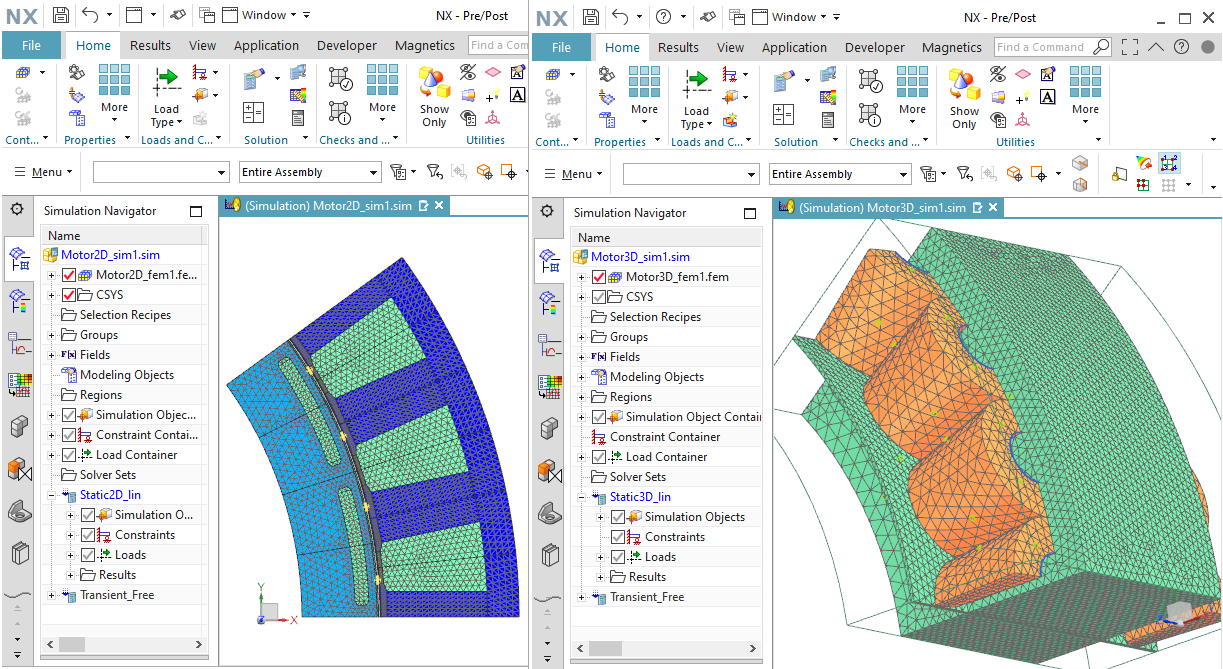1223x669 pixels.
Task: Toggle the CSYS checkbox under Motor3D_sim1.sim
Action: coord(599,297)
